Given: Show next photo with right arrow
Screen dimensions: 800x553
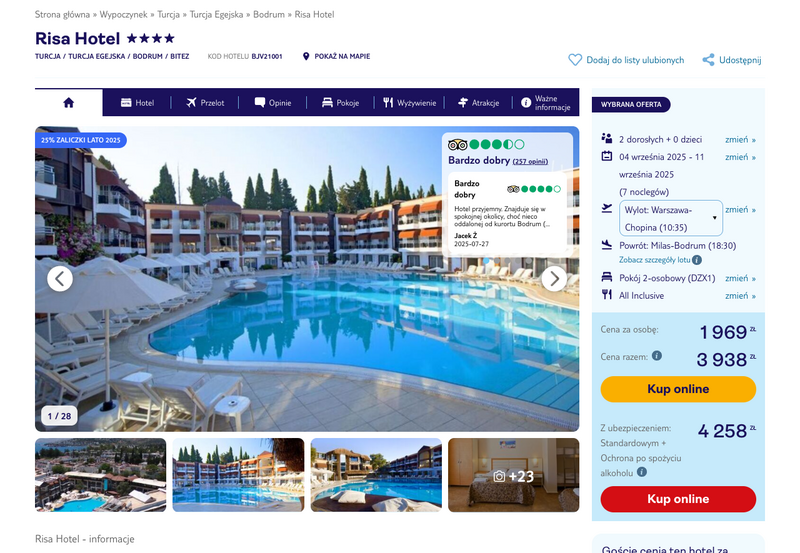Looking at the screenshot, I should coord(554,279).
